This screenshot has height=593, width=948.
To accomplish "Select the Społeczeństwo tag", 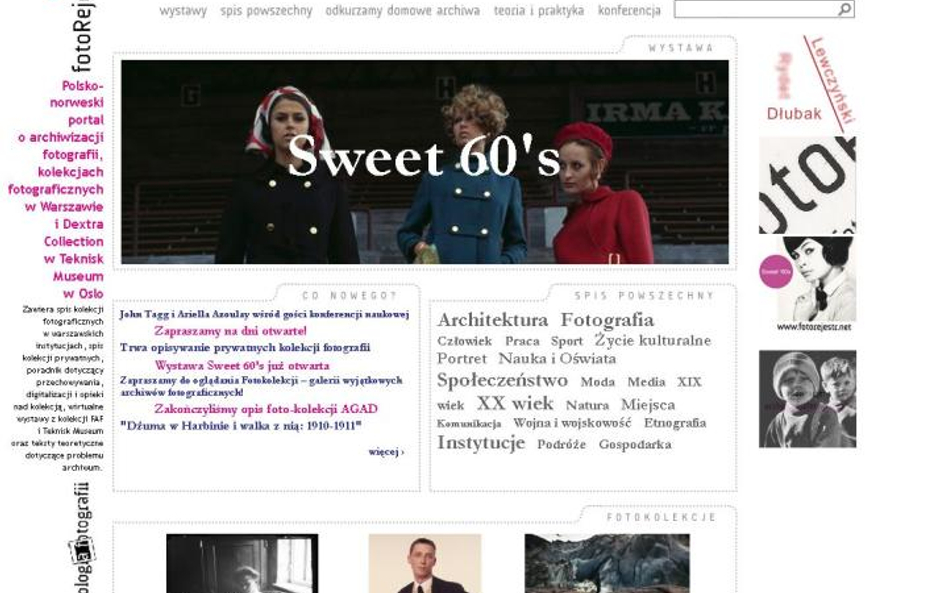I will pos(502,380).
